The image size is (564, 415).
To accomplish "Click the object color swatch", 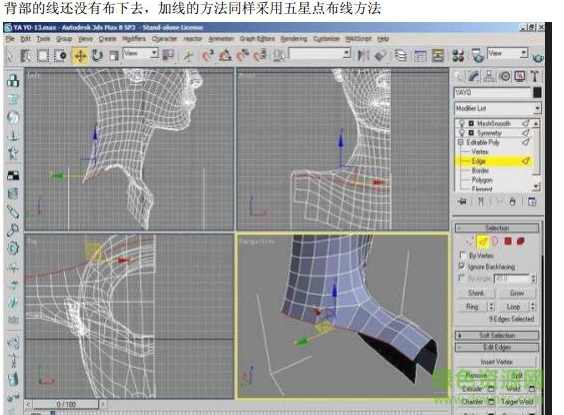I will tap(537, 92).
